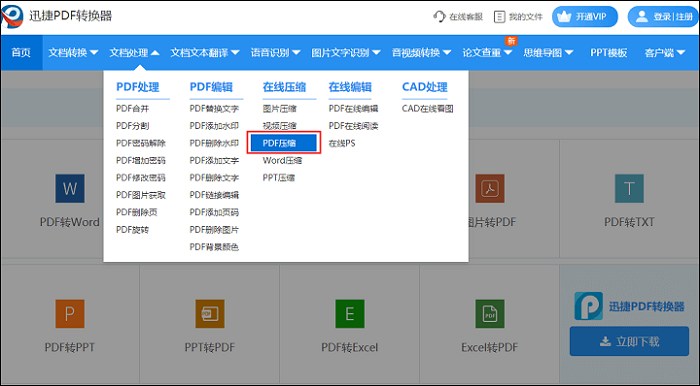Choose PDF删除图片 from the menu
Screen dimensions: 700x386
point(214,229)
